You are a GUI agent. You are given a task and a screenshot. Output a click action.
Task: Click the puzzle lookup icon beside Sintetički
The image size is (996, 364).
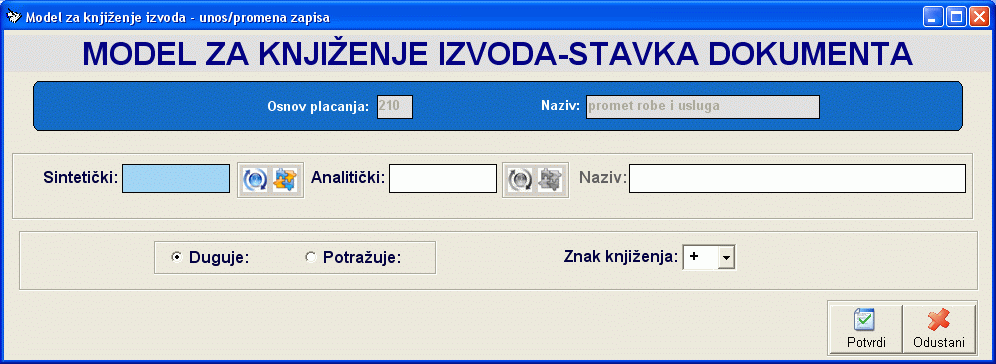(285, 180)
